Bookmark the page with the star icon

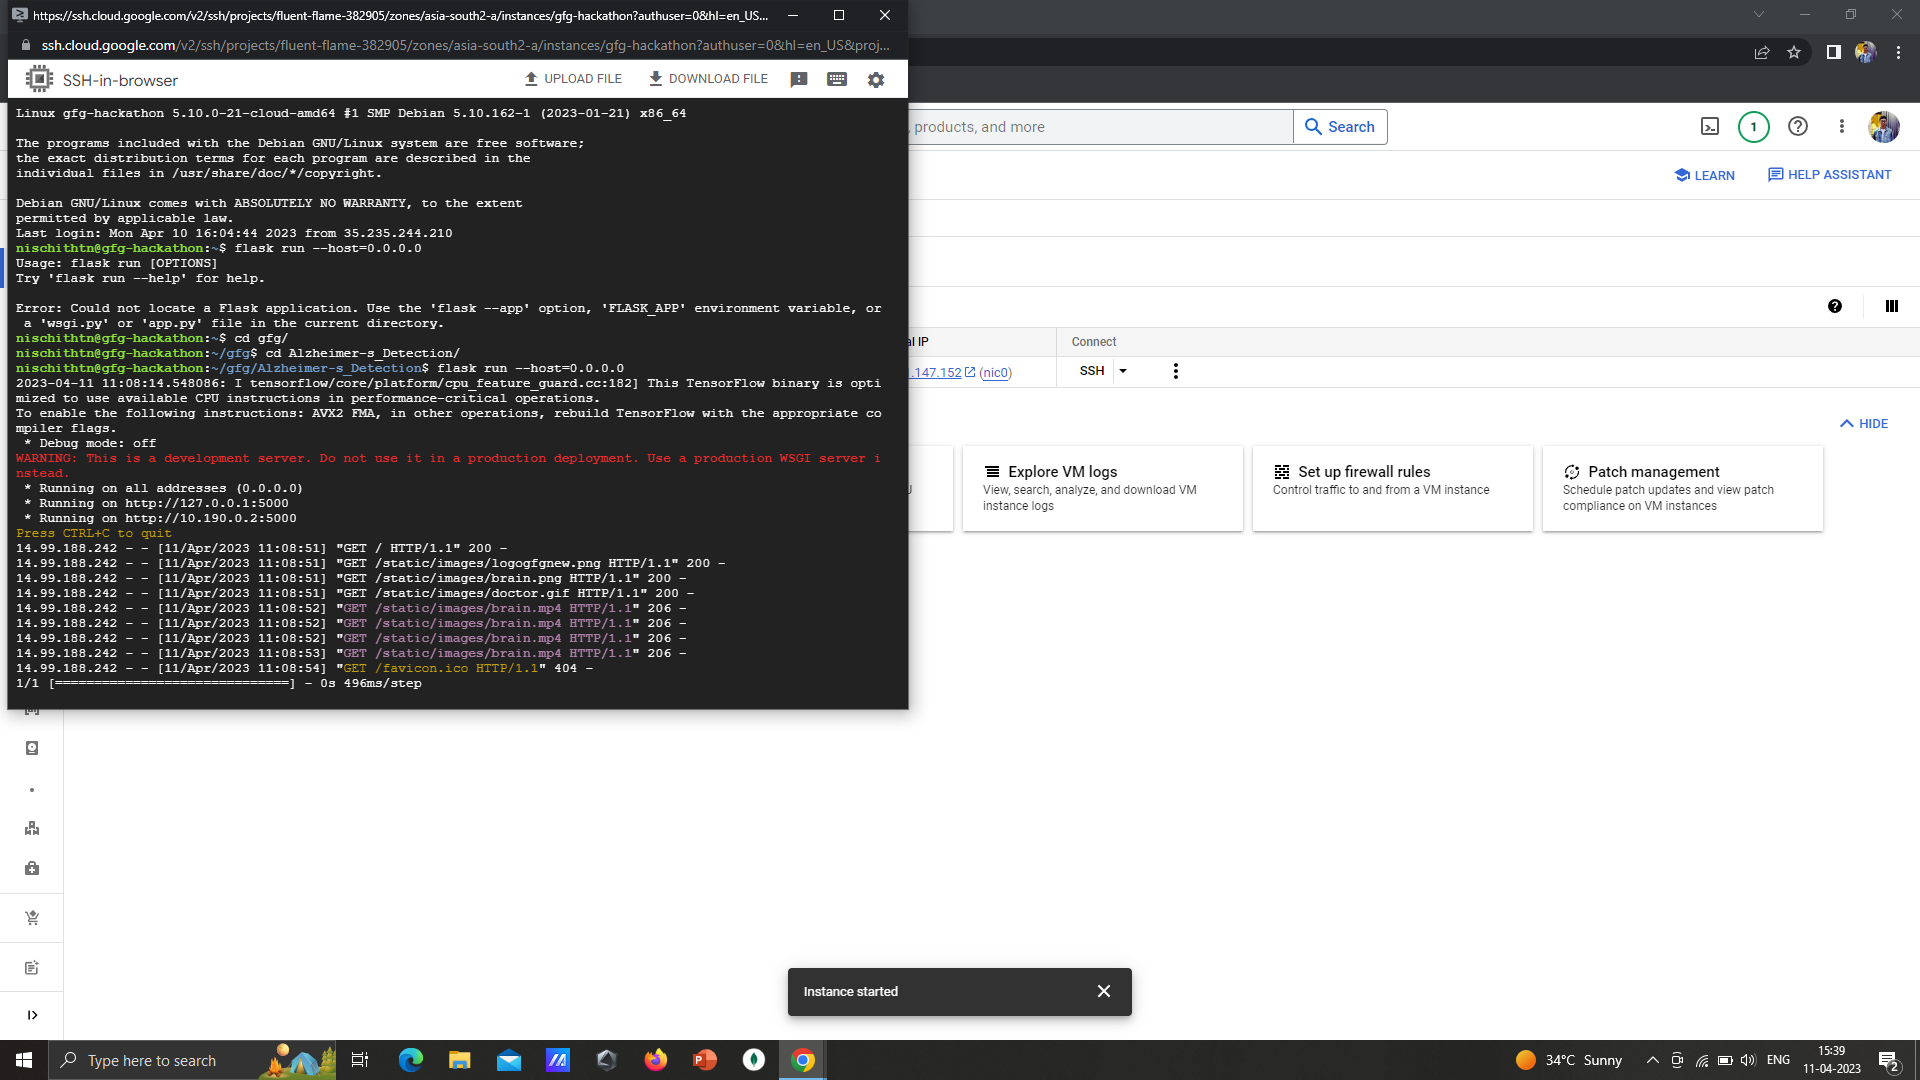pyautogui.click(x=1794, y=53)
